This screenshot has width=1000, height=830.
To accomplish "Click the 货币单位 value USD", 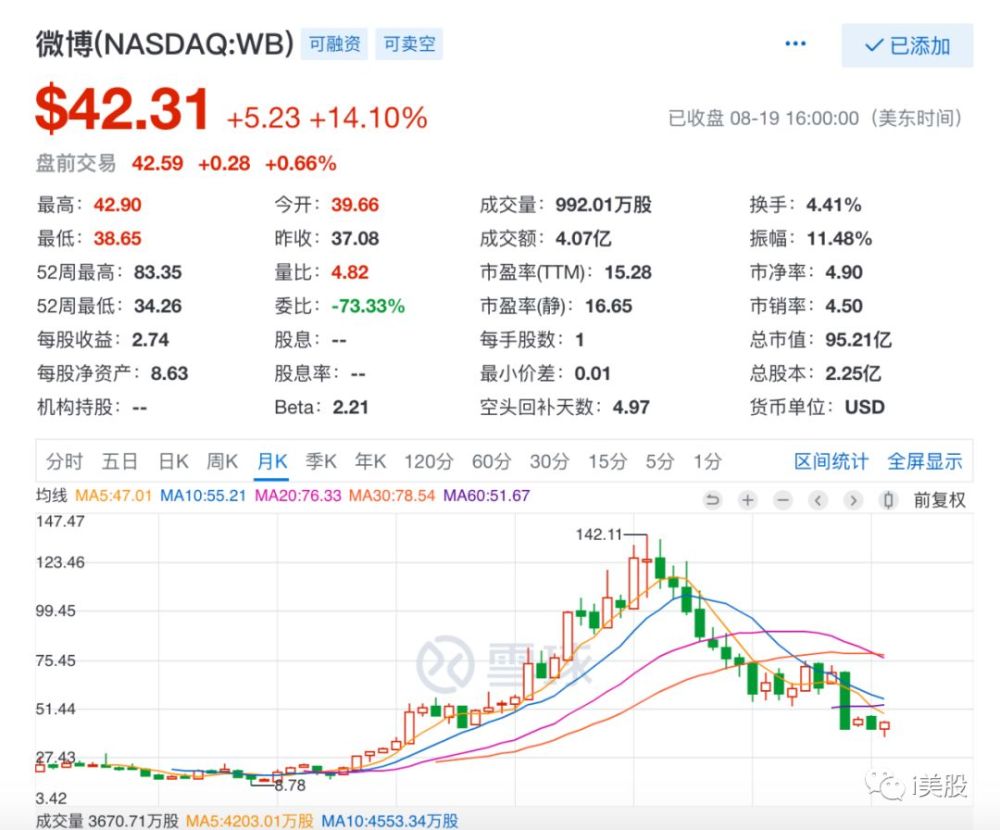I will coord(865,407).
